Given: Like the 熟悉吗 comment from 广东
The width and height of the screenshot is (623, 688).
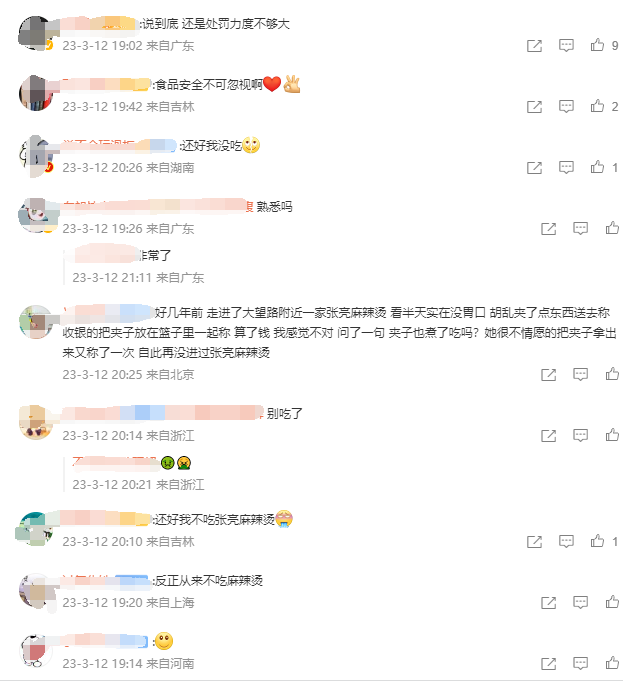Looking at the screenshot, I should [612, 228].
